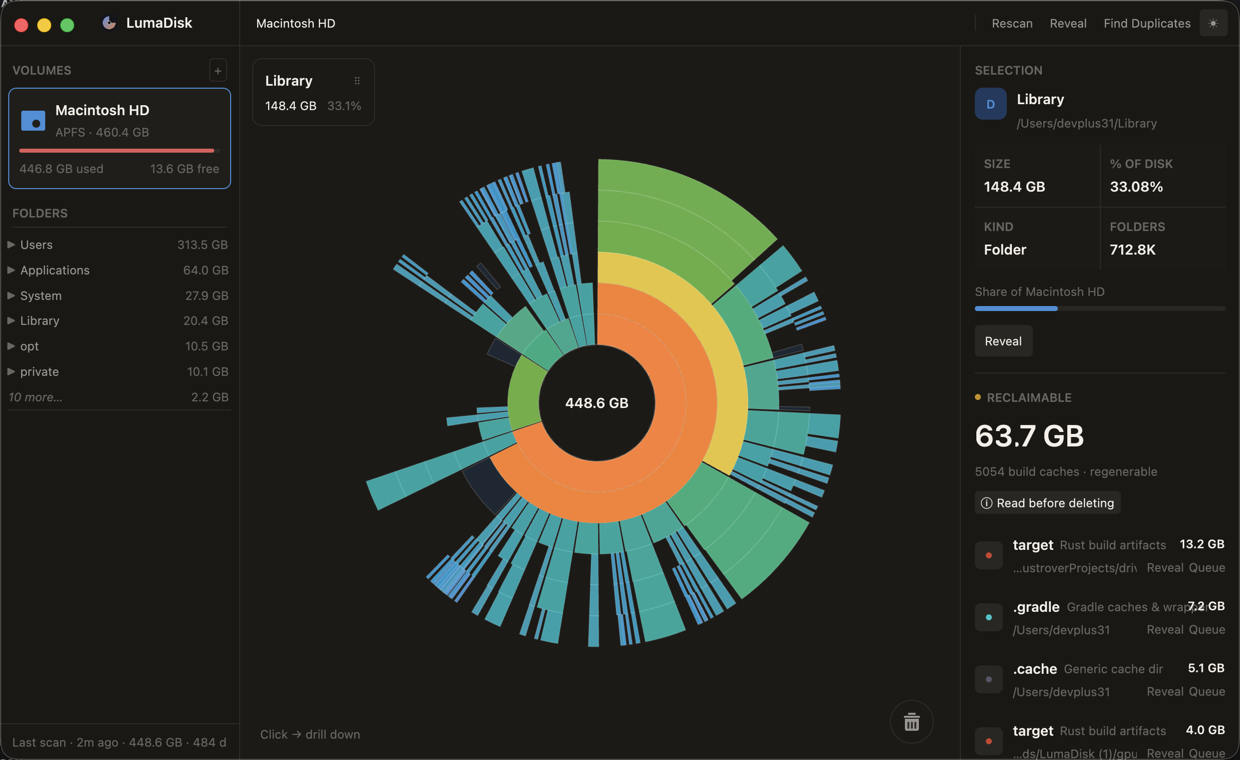Open Find Duplicates

click(1147, 23)
